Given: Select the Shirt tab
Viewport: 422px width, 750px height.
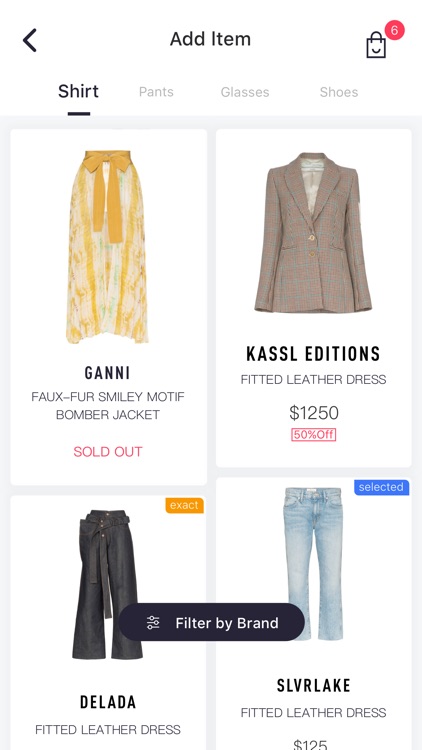Looking at the screenshot, I should pyautogui.click(x=78, y=91).
